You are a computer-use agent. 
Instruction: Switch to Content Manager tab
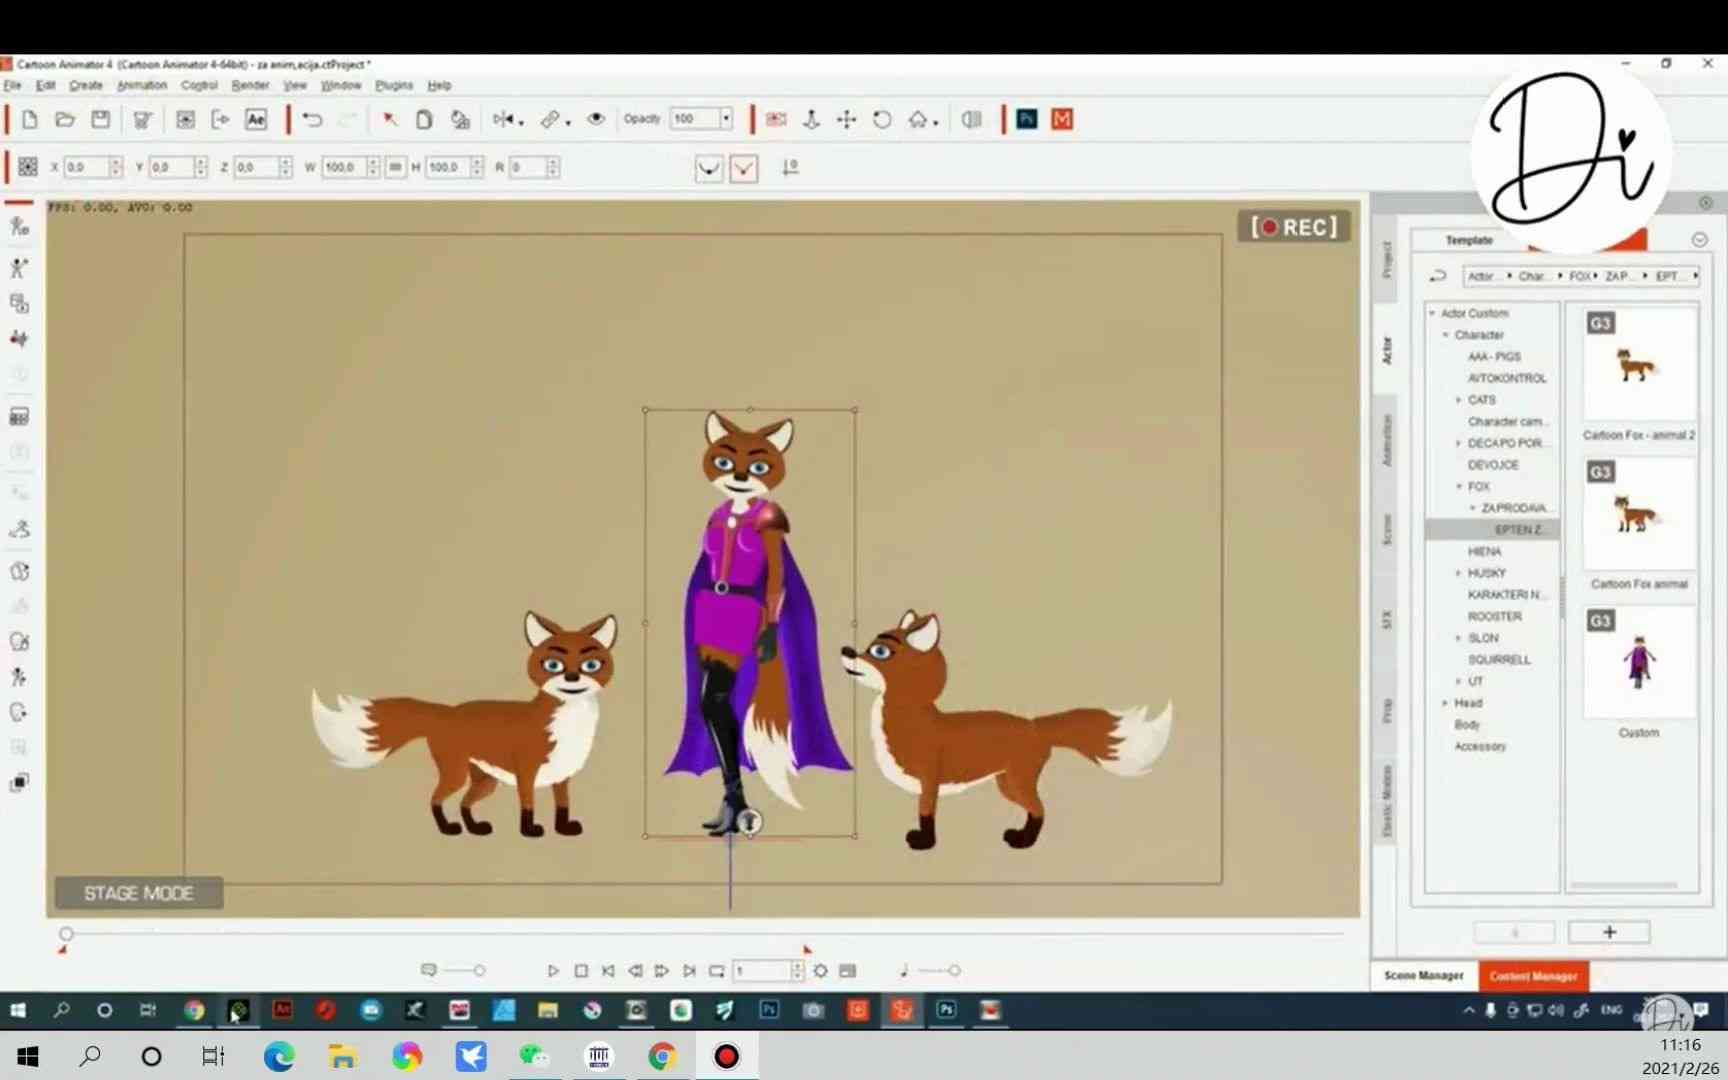[1533, 976]
